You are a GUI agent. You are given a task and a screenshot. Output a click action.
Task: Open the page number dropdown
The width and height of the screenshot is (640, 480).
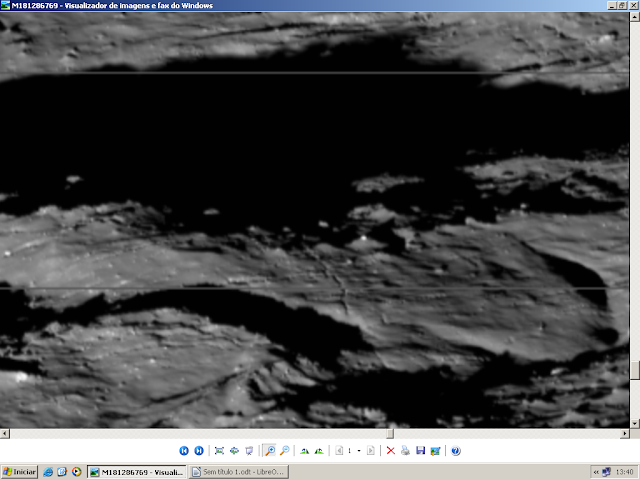(x=359, y=451)
